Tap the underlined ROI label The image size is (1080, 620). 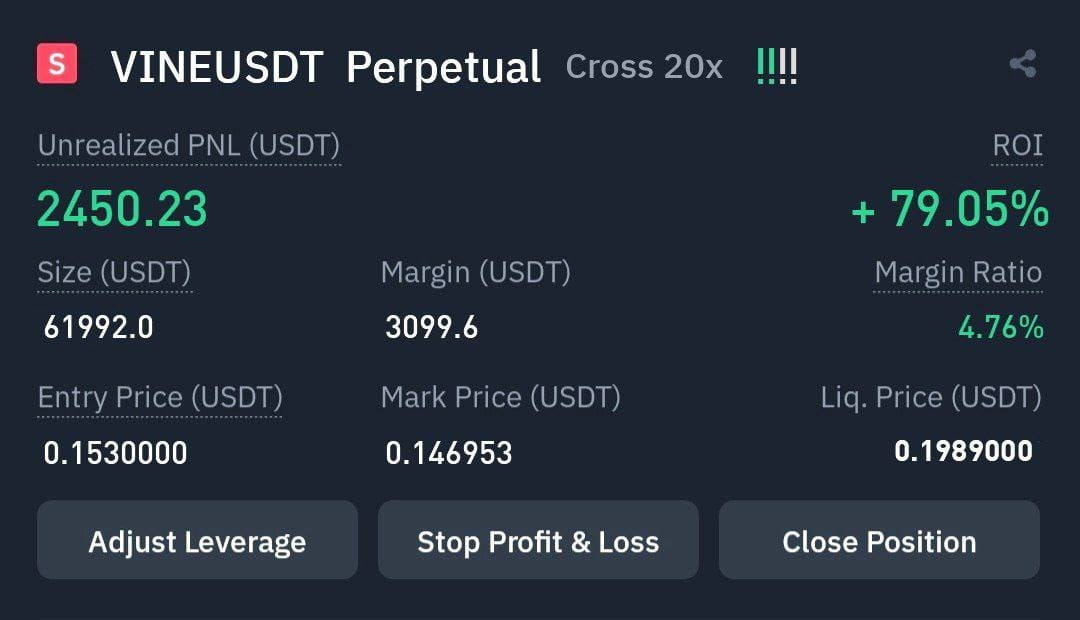[x=1017, y=145]
